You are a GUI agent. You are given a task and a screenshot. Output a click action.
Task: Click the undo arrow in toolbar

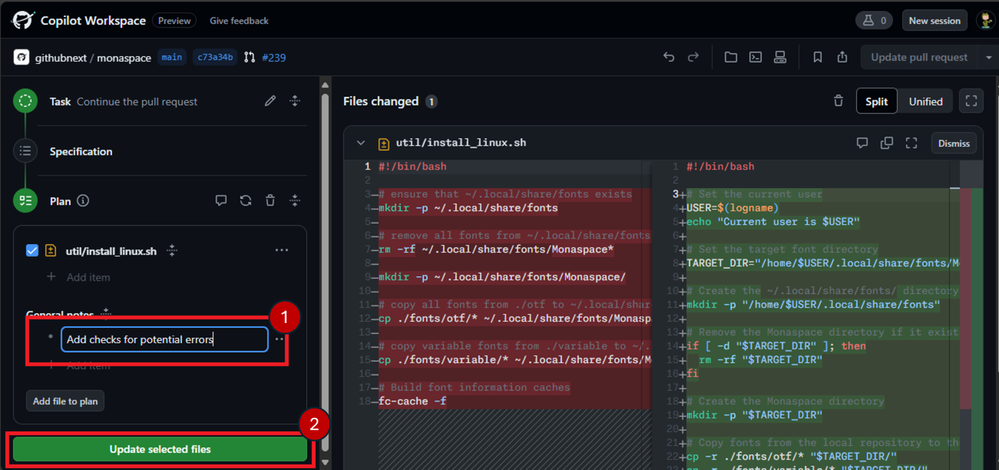pyautogui.click(x=668, y=57)
